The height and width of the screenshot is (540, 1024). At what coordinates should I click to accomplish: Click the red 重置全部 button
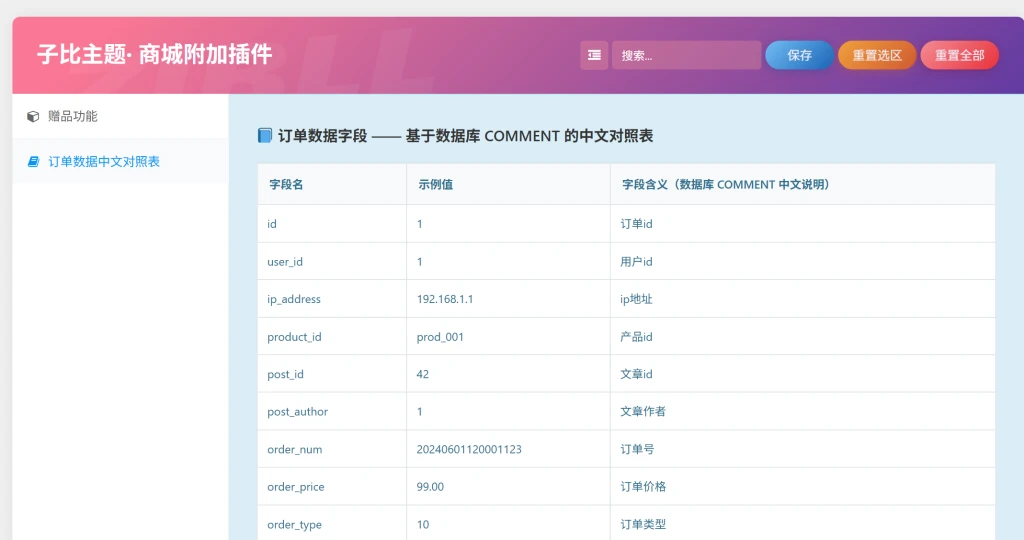959,55
